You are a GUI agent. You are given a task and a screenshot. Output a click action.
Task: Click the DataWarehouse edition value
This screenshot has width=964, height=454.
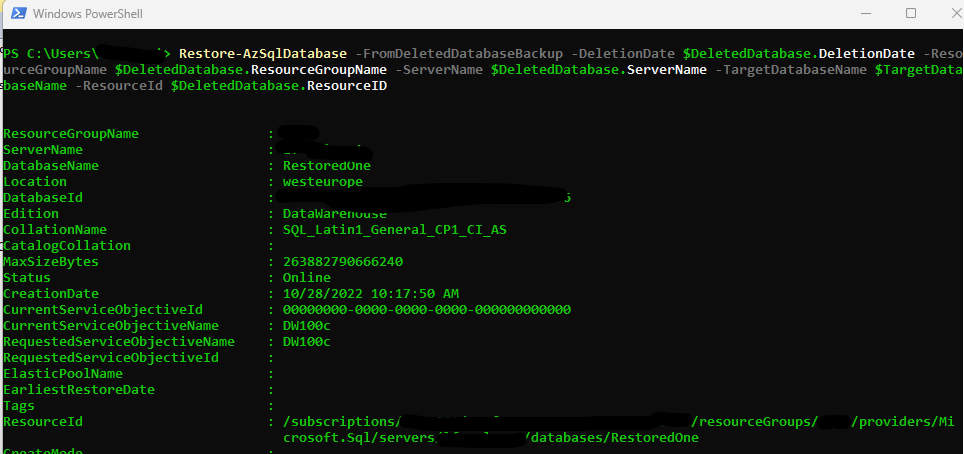(x=334, y=213)
